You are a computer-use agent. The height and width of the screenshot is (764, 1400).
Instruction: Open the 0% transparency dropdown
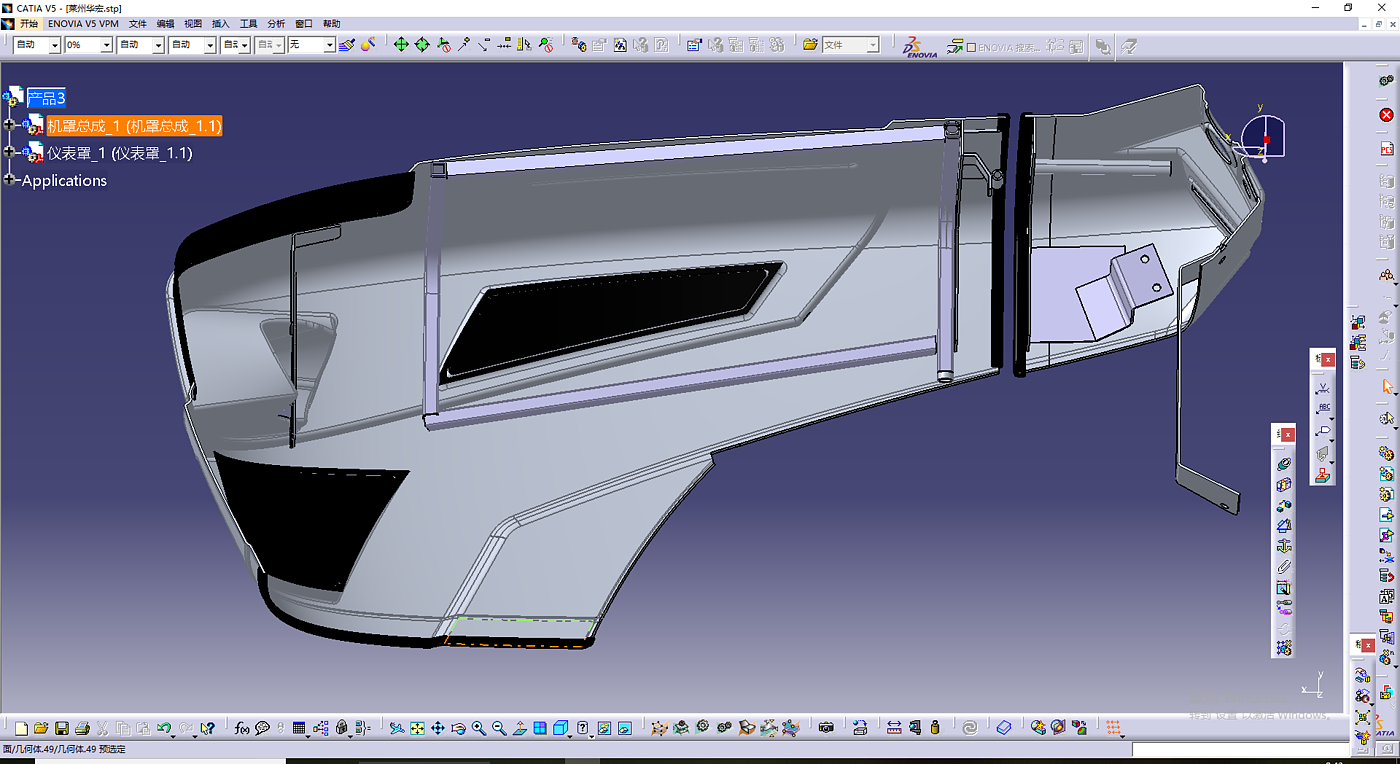(106, 45)
